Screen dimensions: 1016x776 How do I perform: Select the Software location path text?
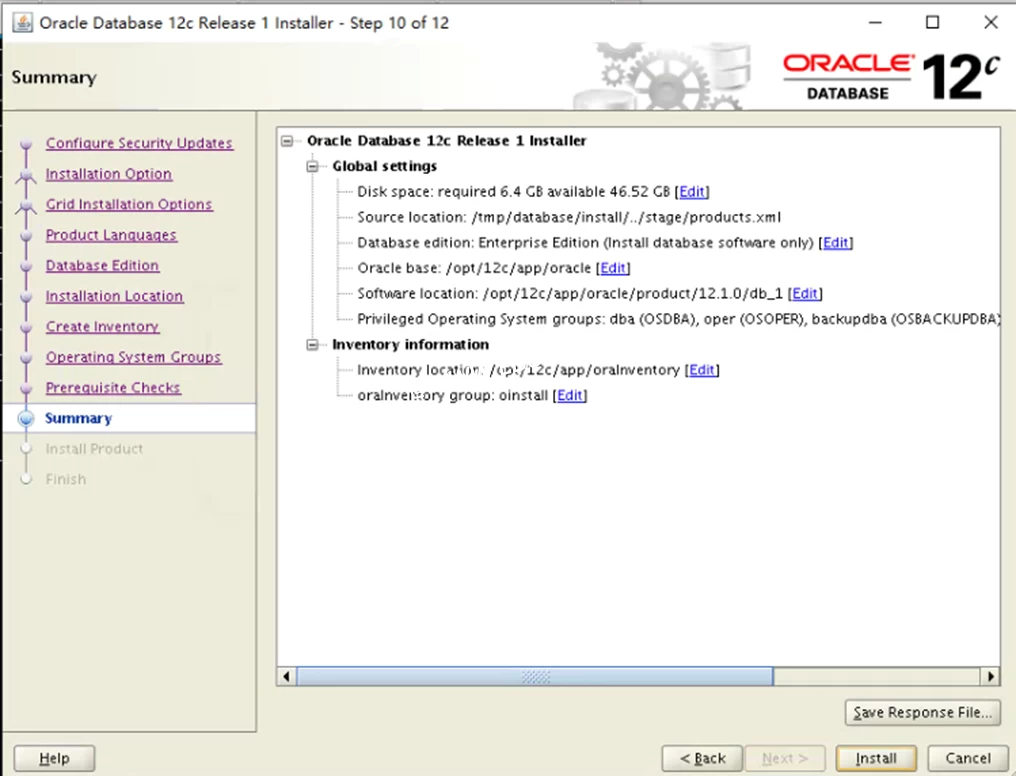(632, 293)
